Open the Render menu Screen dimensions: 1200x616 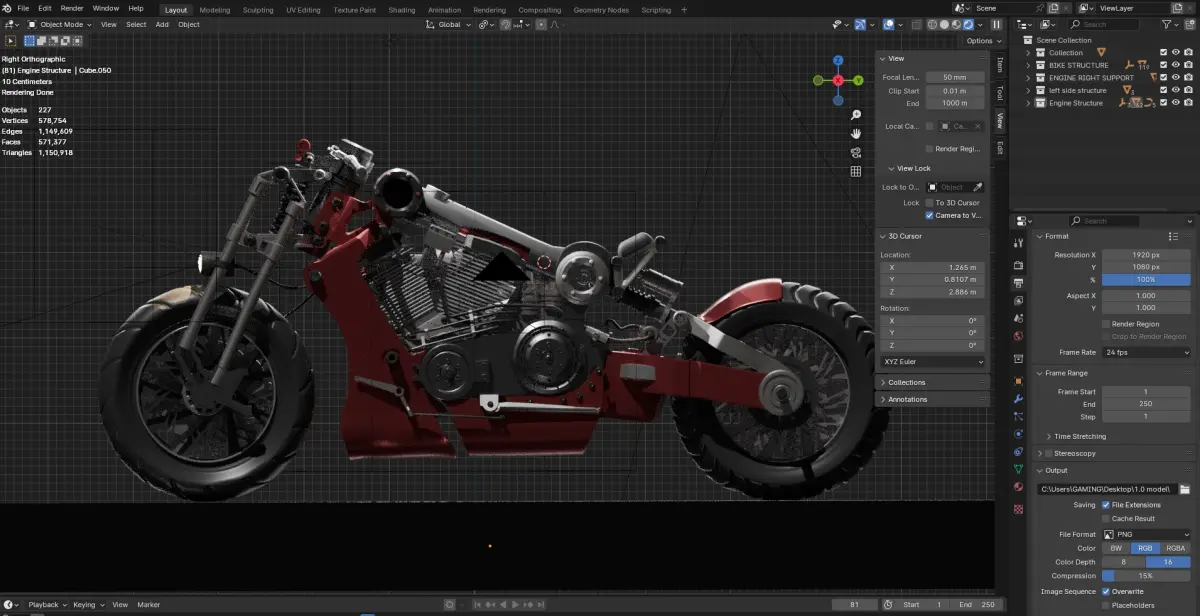click(72, 8)
